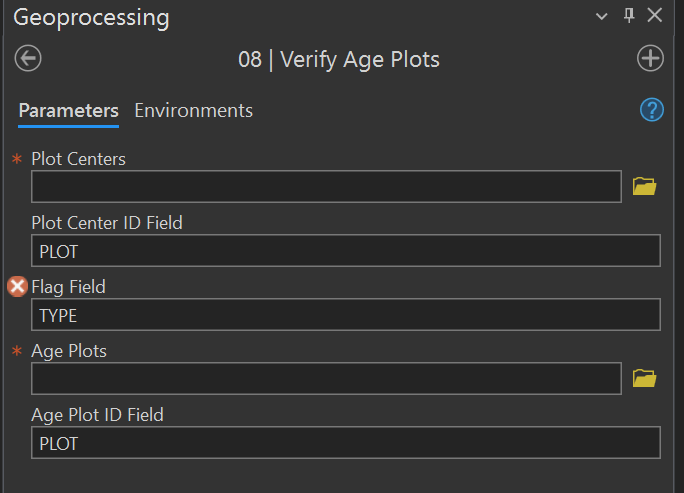
Task: Open the Geoprocessing pane options dropdown arrow
Action: (602, 16)
